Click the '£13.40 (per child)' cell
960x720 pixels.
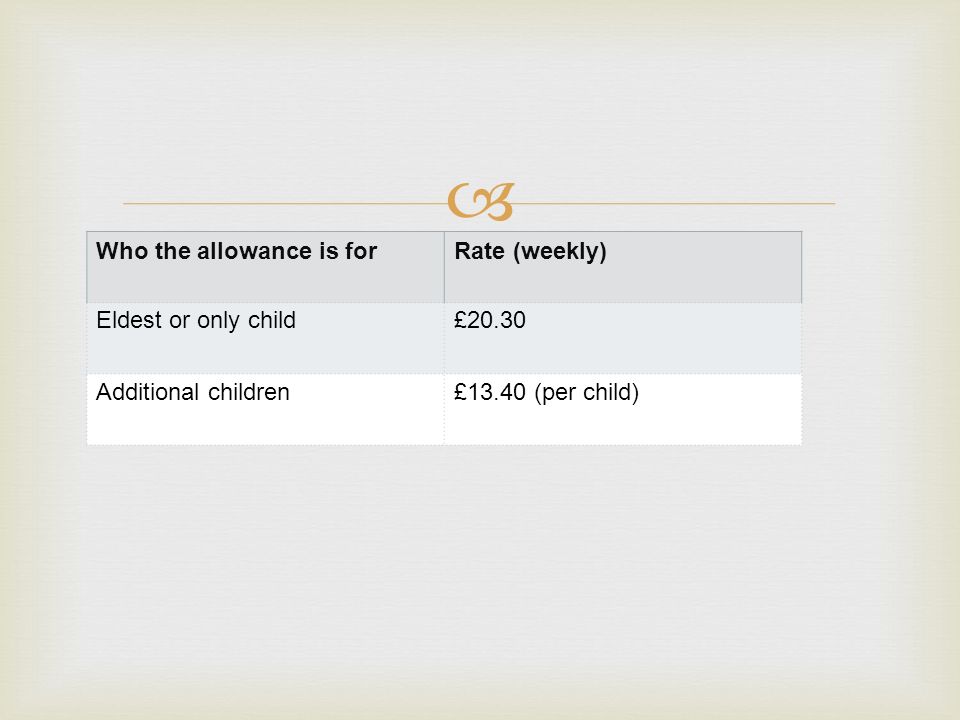pyautogui.click(x=623, y=410)
